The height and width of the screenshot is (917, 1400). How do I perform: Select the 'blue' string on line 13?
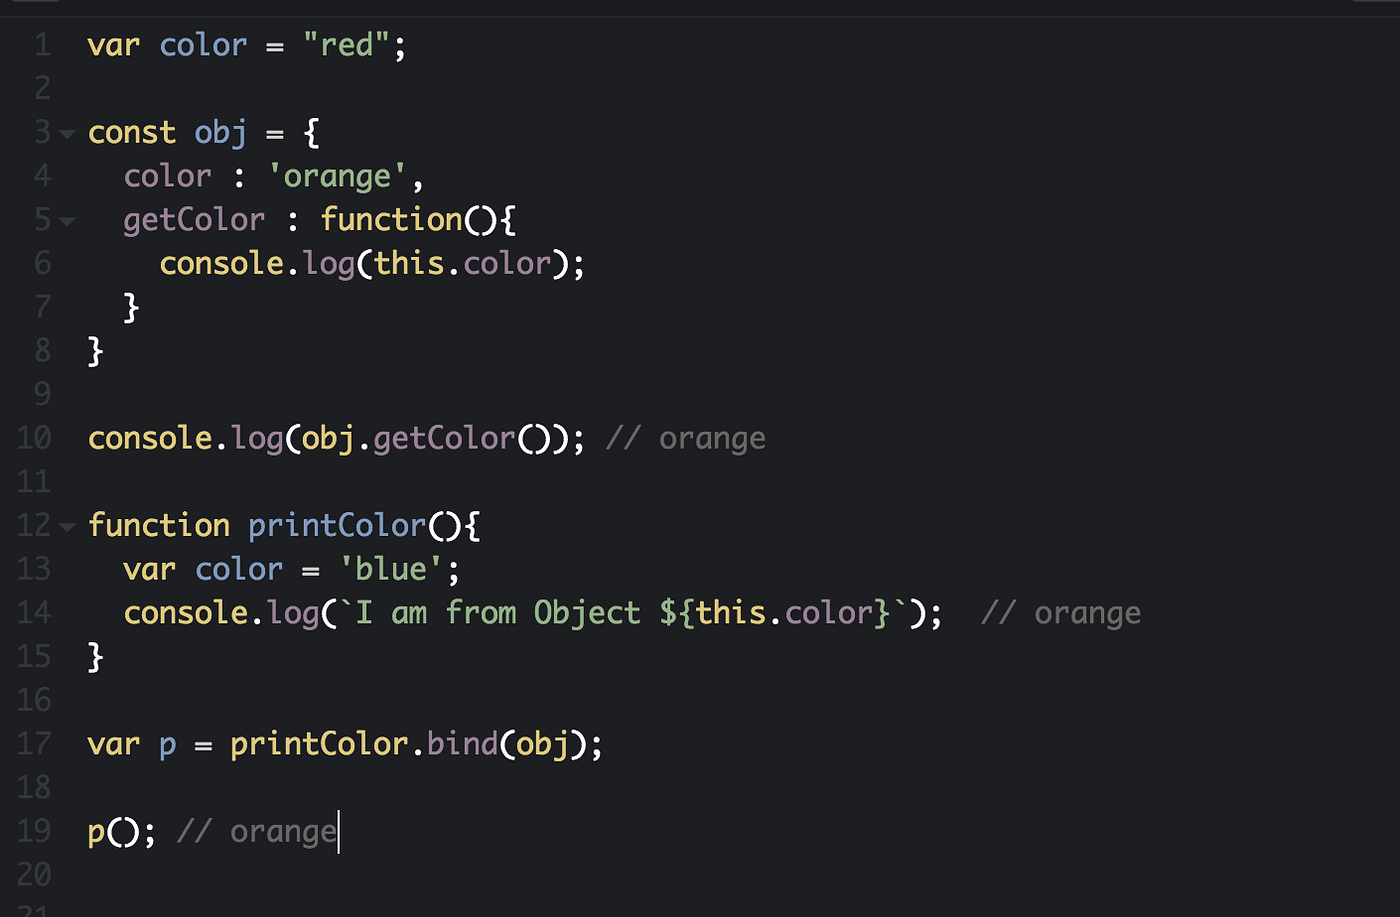(390, 568)
